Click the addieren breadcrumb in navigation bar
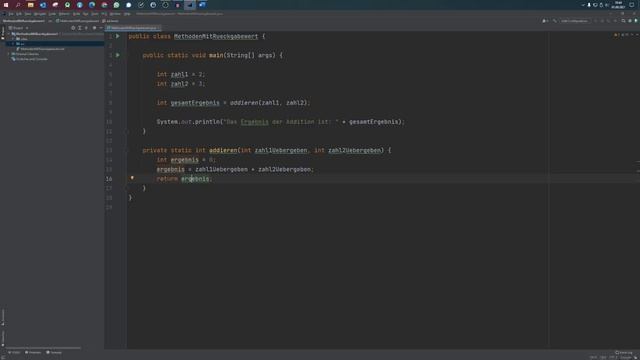 tap(110, 21)
